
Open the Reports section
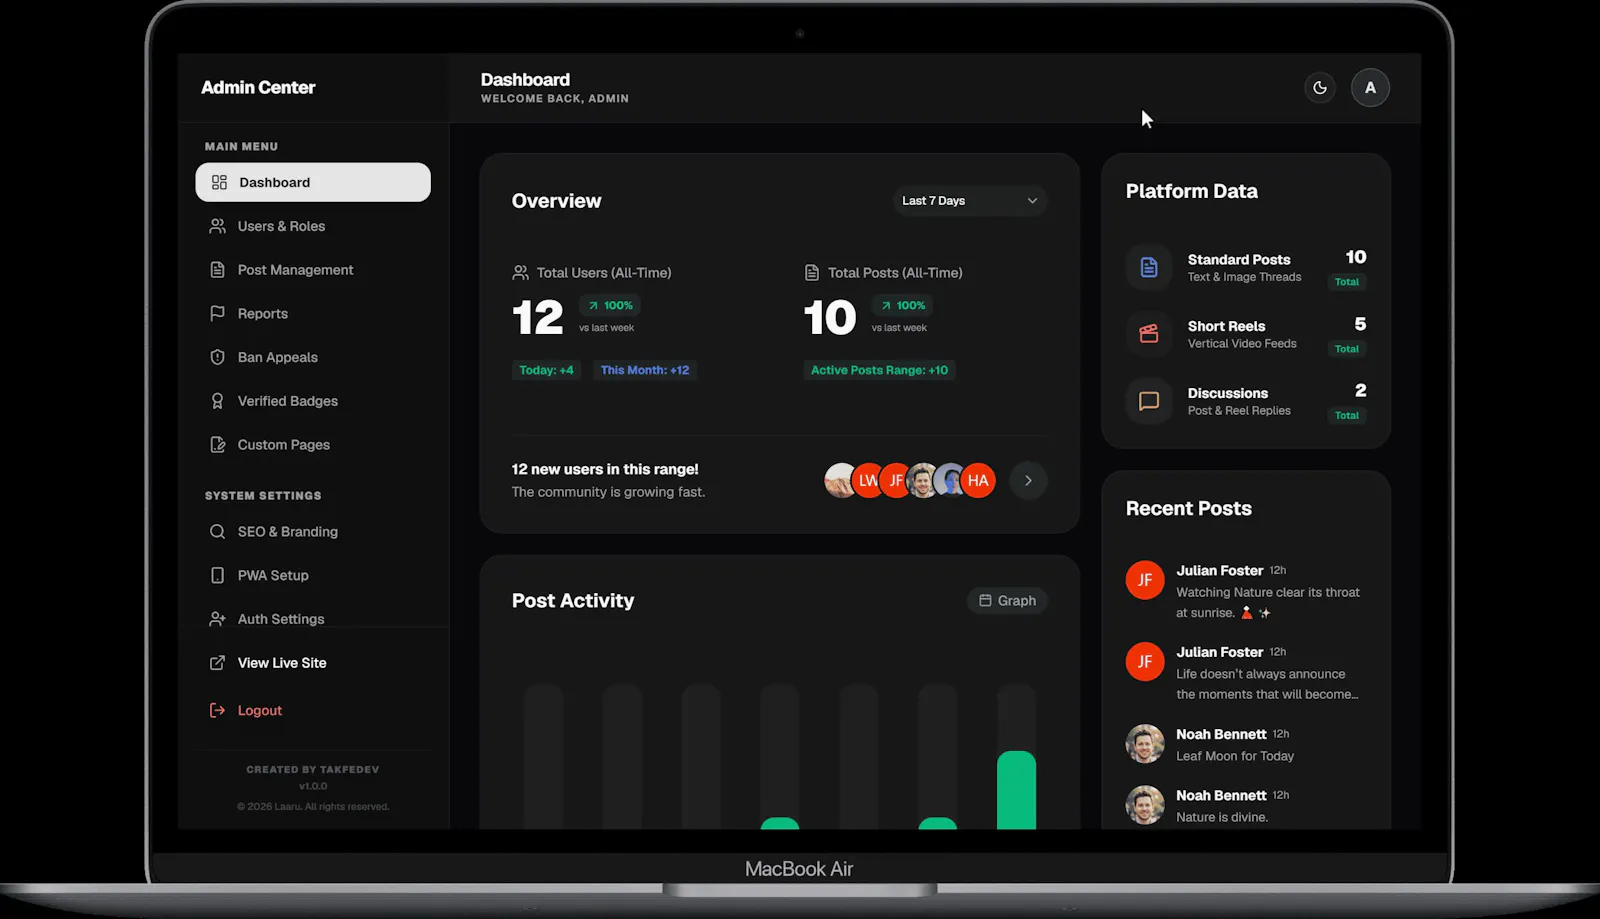pyautogui.click(x=313, y=314)
